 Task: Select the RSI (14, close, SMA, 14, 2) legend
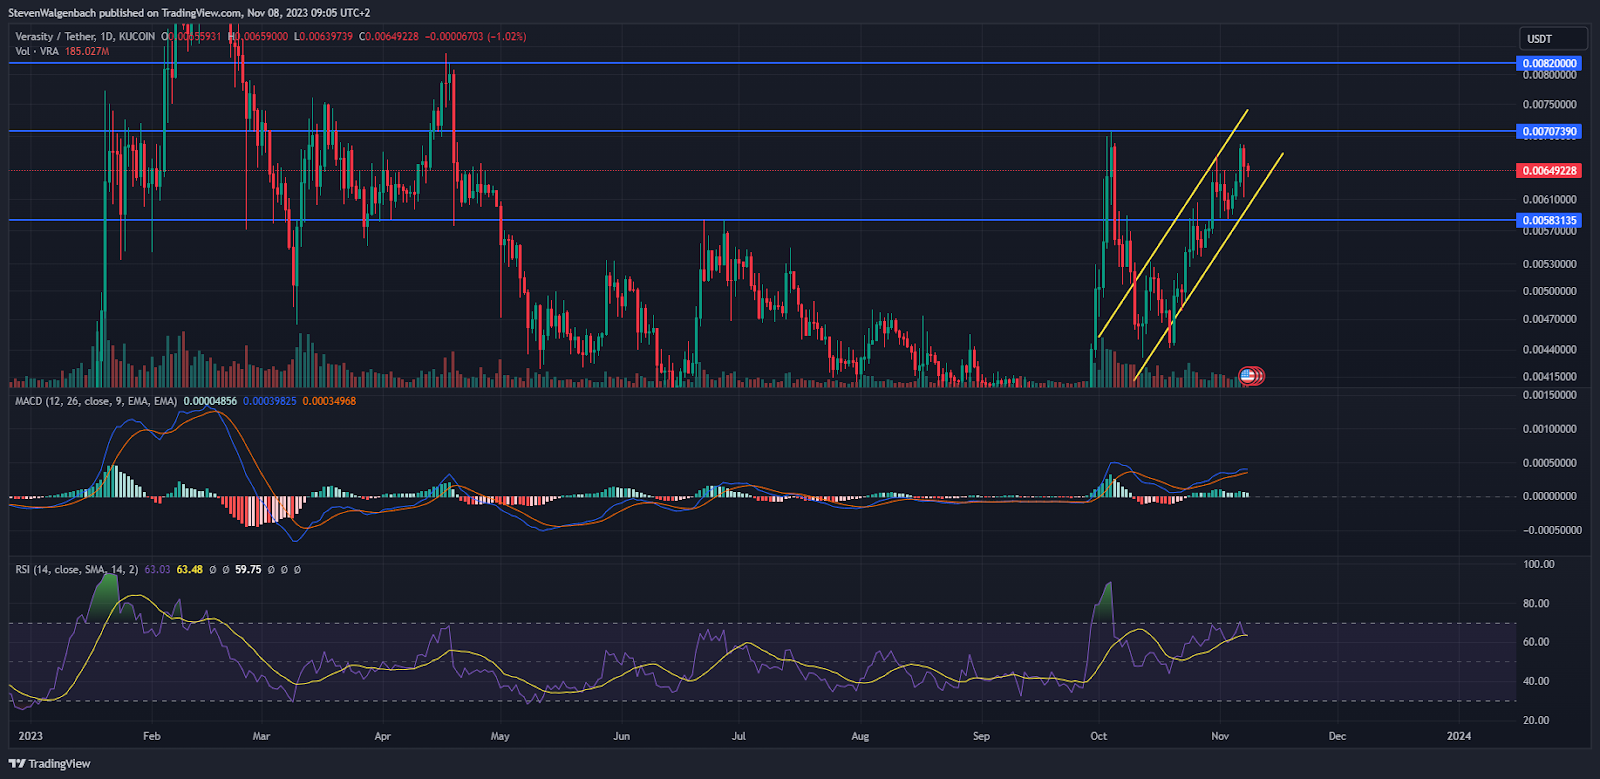pos(77,569)
